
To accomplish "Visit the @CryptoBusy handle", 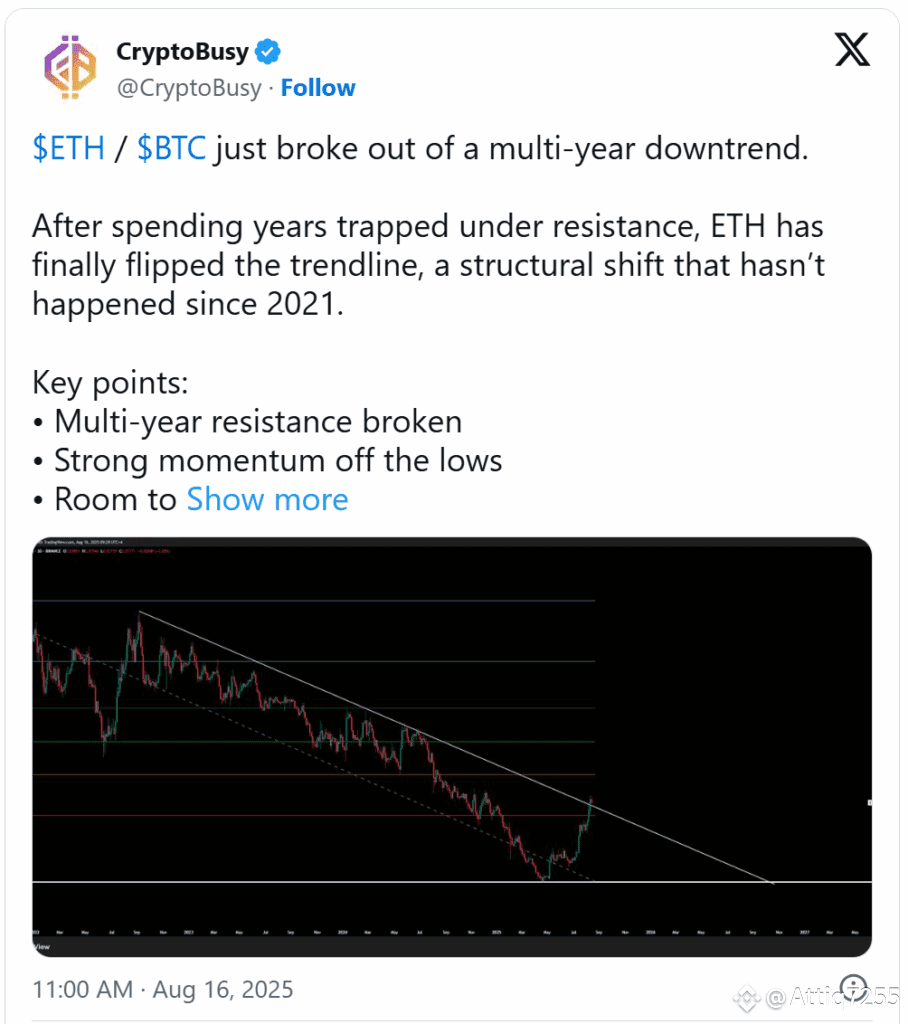I will pyautogui.click(x=189, y=88).
